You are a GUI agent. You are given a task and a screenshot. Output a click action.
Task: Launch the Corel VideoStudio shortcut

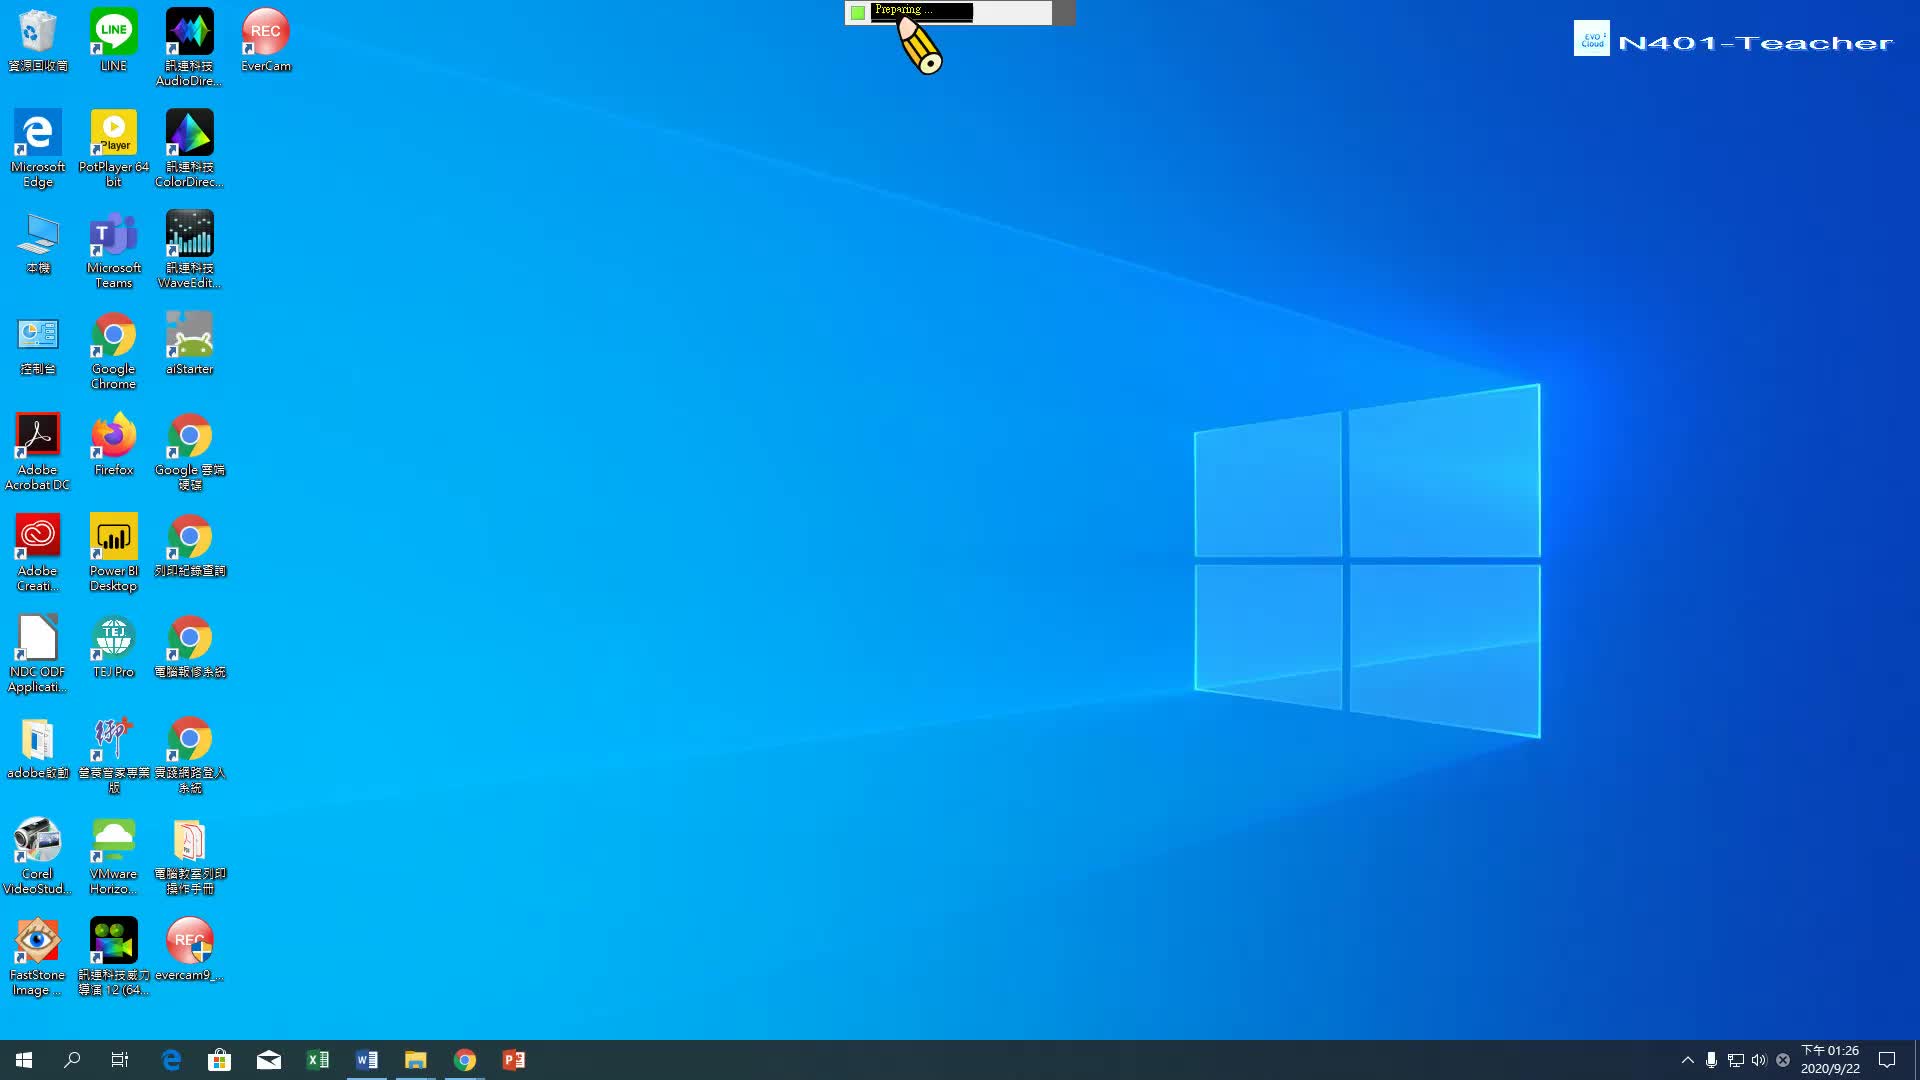click(38, 855)
